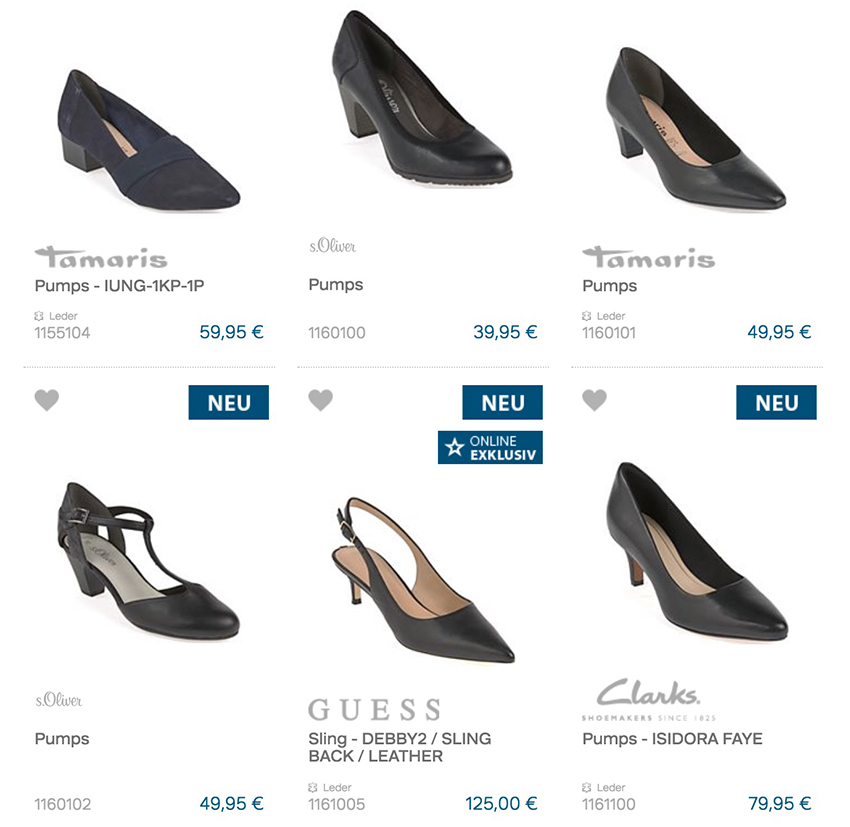Image resolution: width=850 pixels, height=827 pixels.
Task: Click s.Oliver logo above 1160100 pumps
Action: click(333, 245)
